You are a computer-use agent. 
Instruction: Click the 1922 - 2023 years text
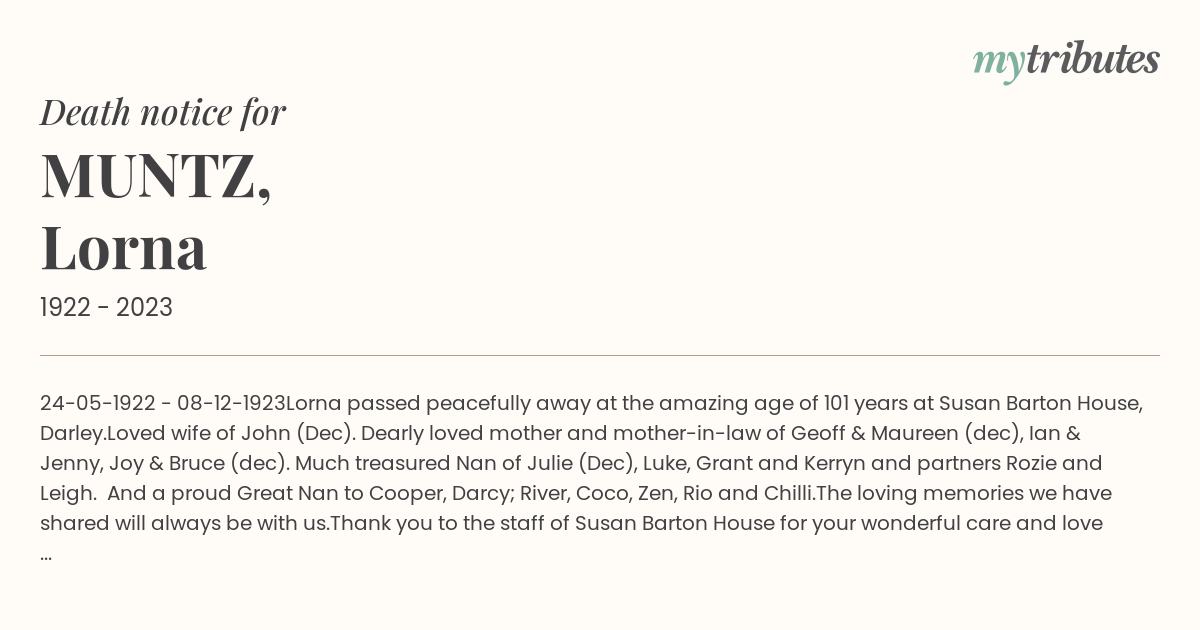tap(106, 308)
